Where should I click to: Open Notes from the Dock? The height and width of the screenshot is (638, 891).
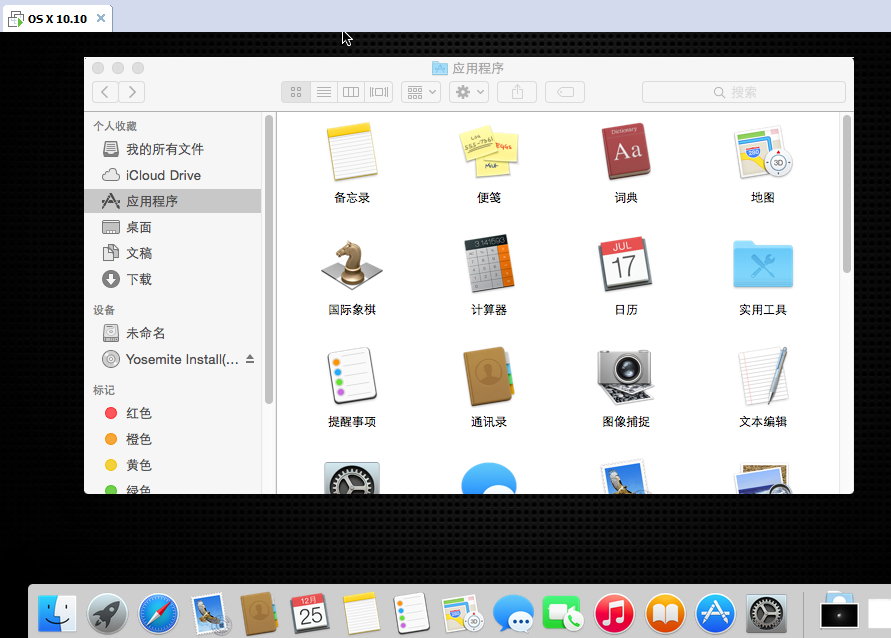[361, 614]
